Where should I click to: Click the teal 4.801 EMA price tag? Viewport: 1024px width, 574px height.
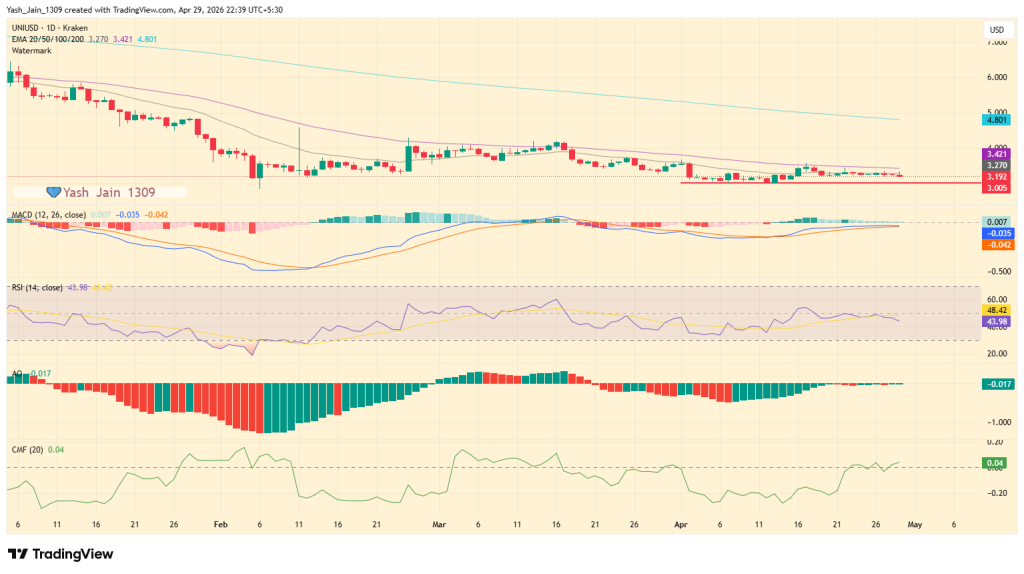click(x=996, y=119)
